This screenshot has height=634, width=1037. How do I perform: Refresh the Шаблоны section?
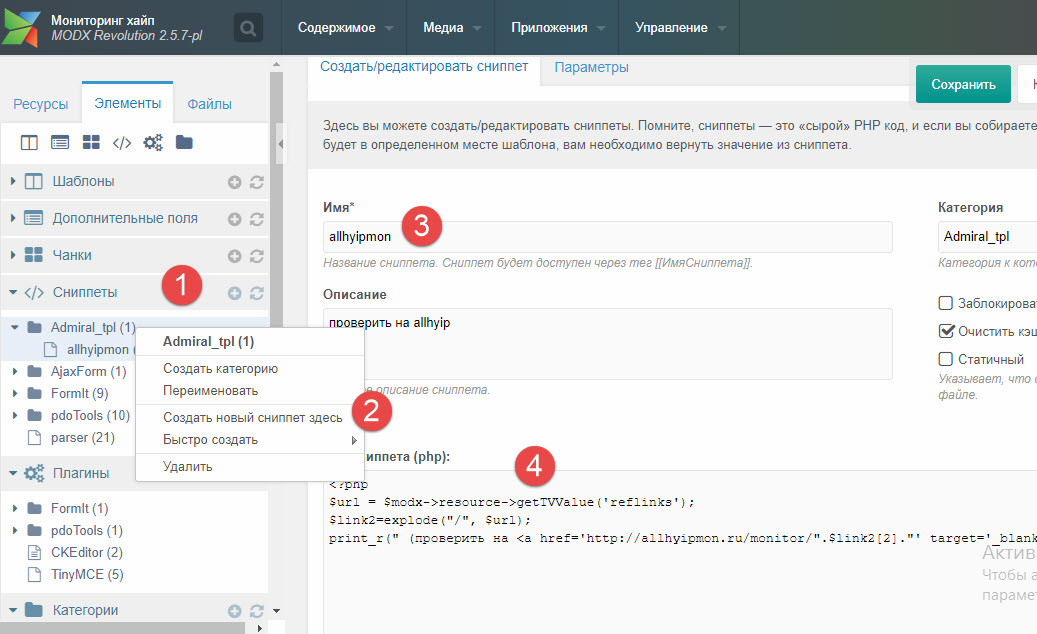[257, 182]
